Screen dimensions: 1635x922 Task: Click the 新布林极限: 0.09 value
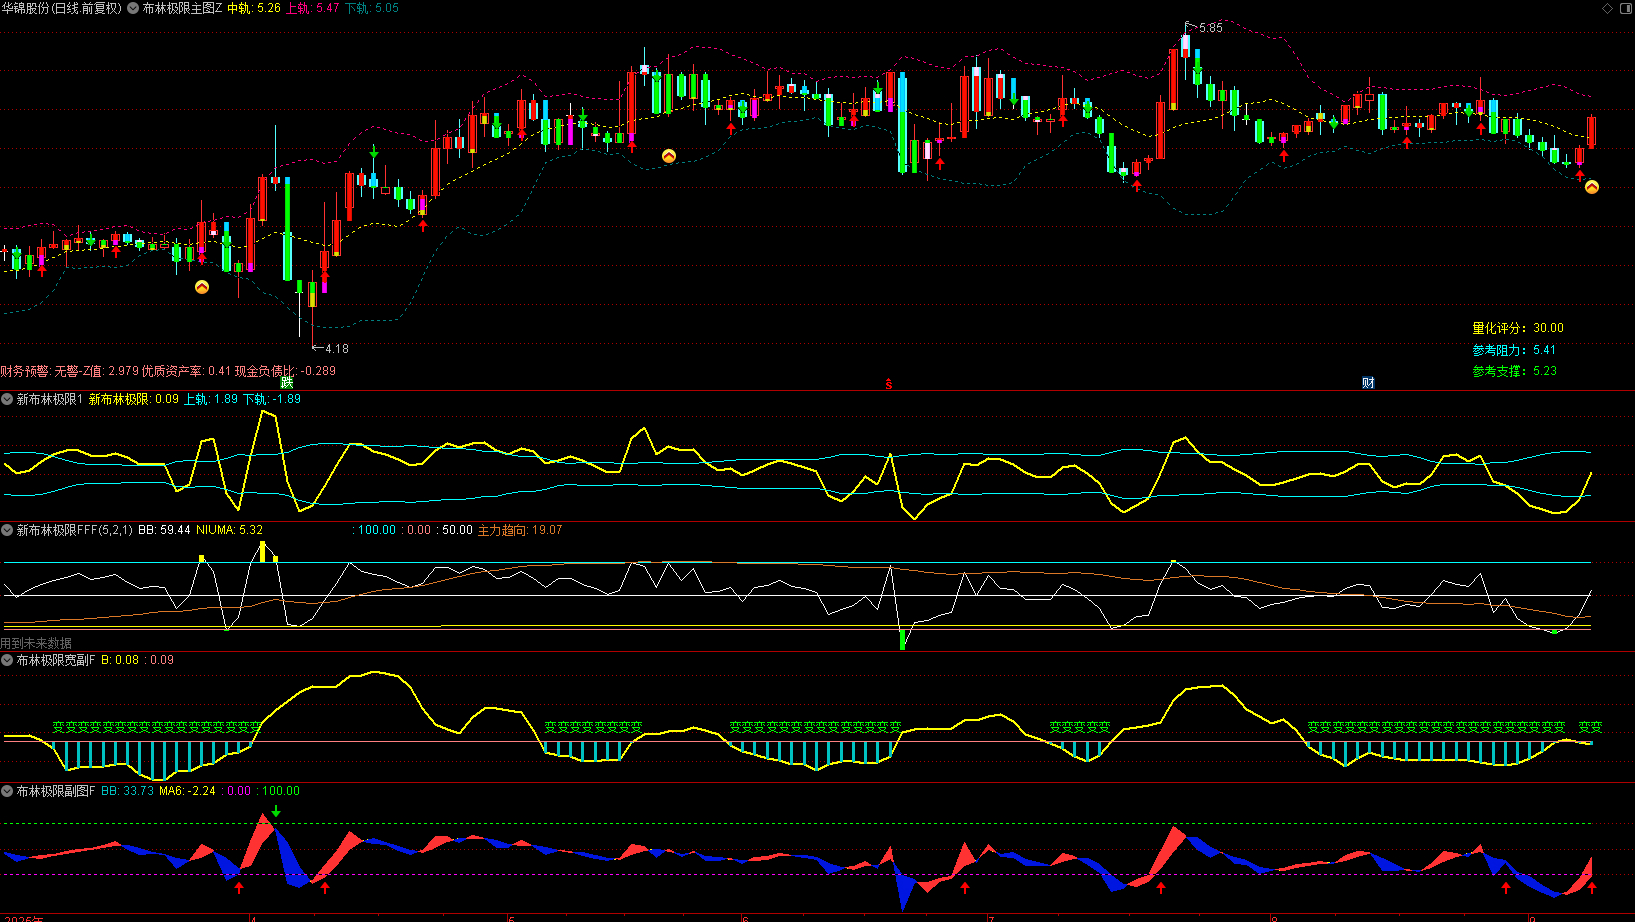(x=134, y=399)
